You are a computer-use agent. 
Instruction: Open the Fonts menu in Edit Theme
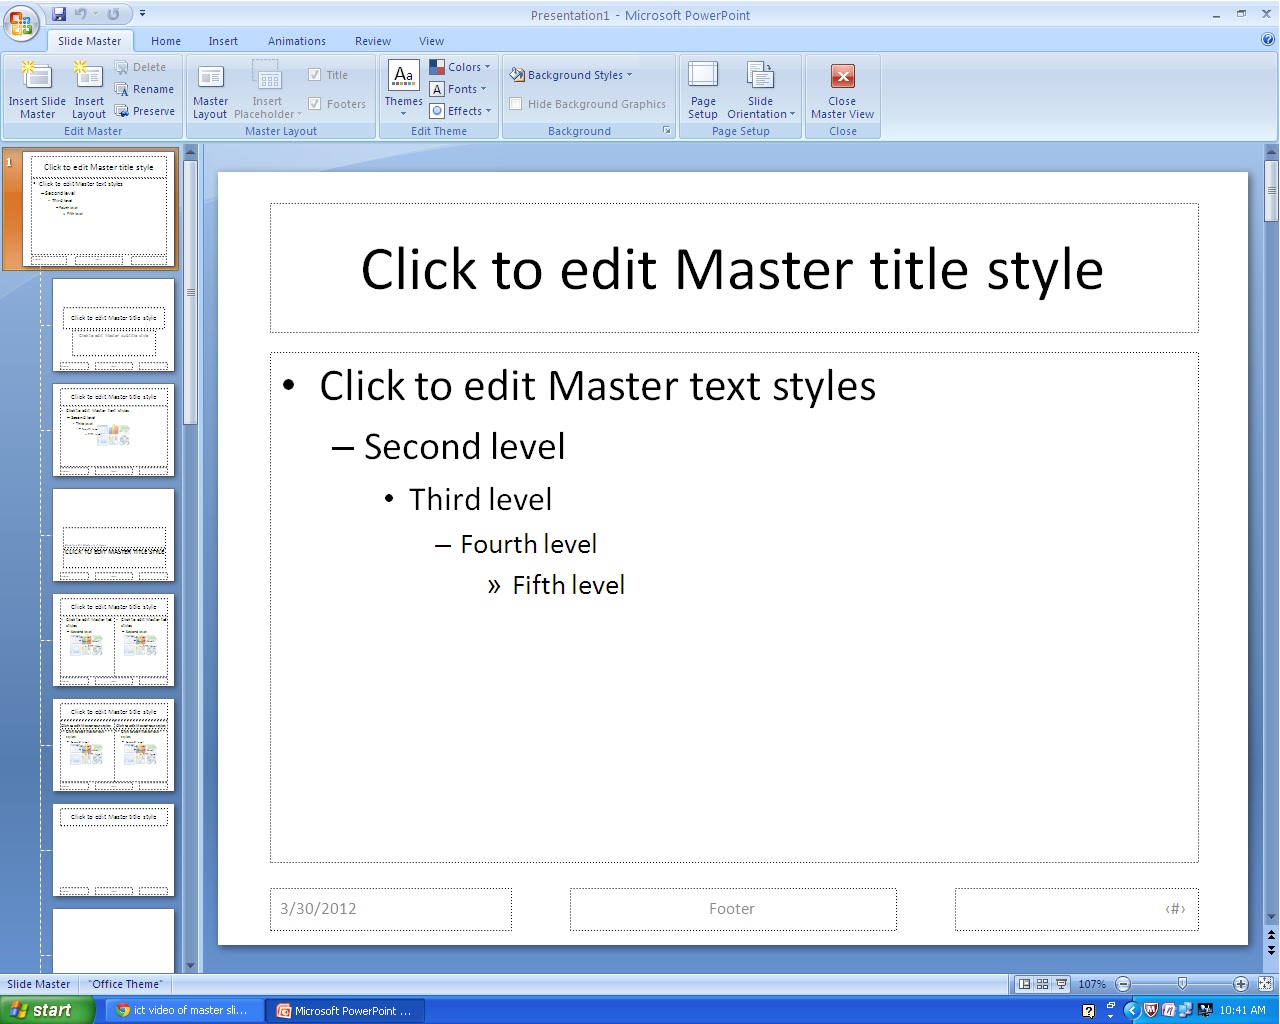461,89
